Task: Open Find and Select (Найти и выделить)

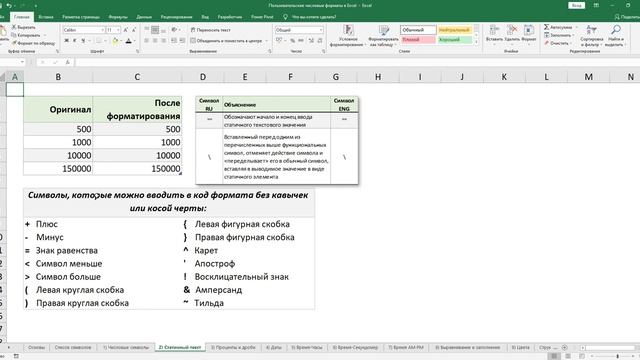Action: tap(616, 36)
